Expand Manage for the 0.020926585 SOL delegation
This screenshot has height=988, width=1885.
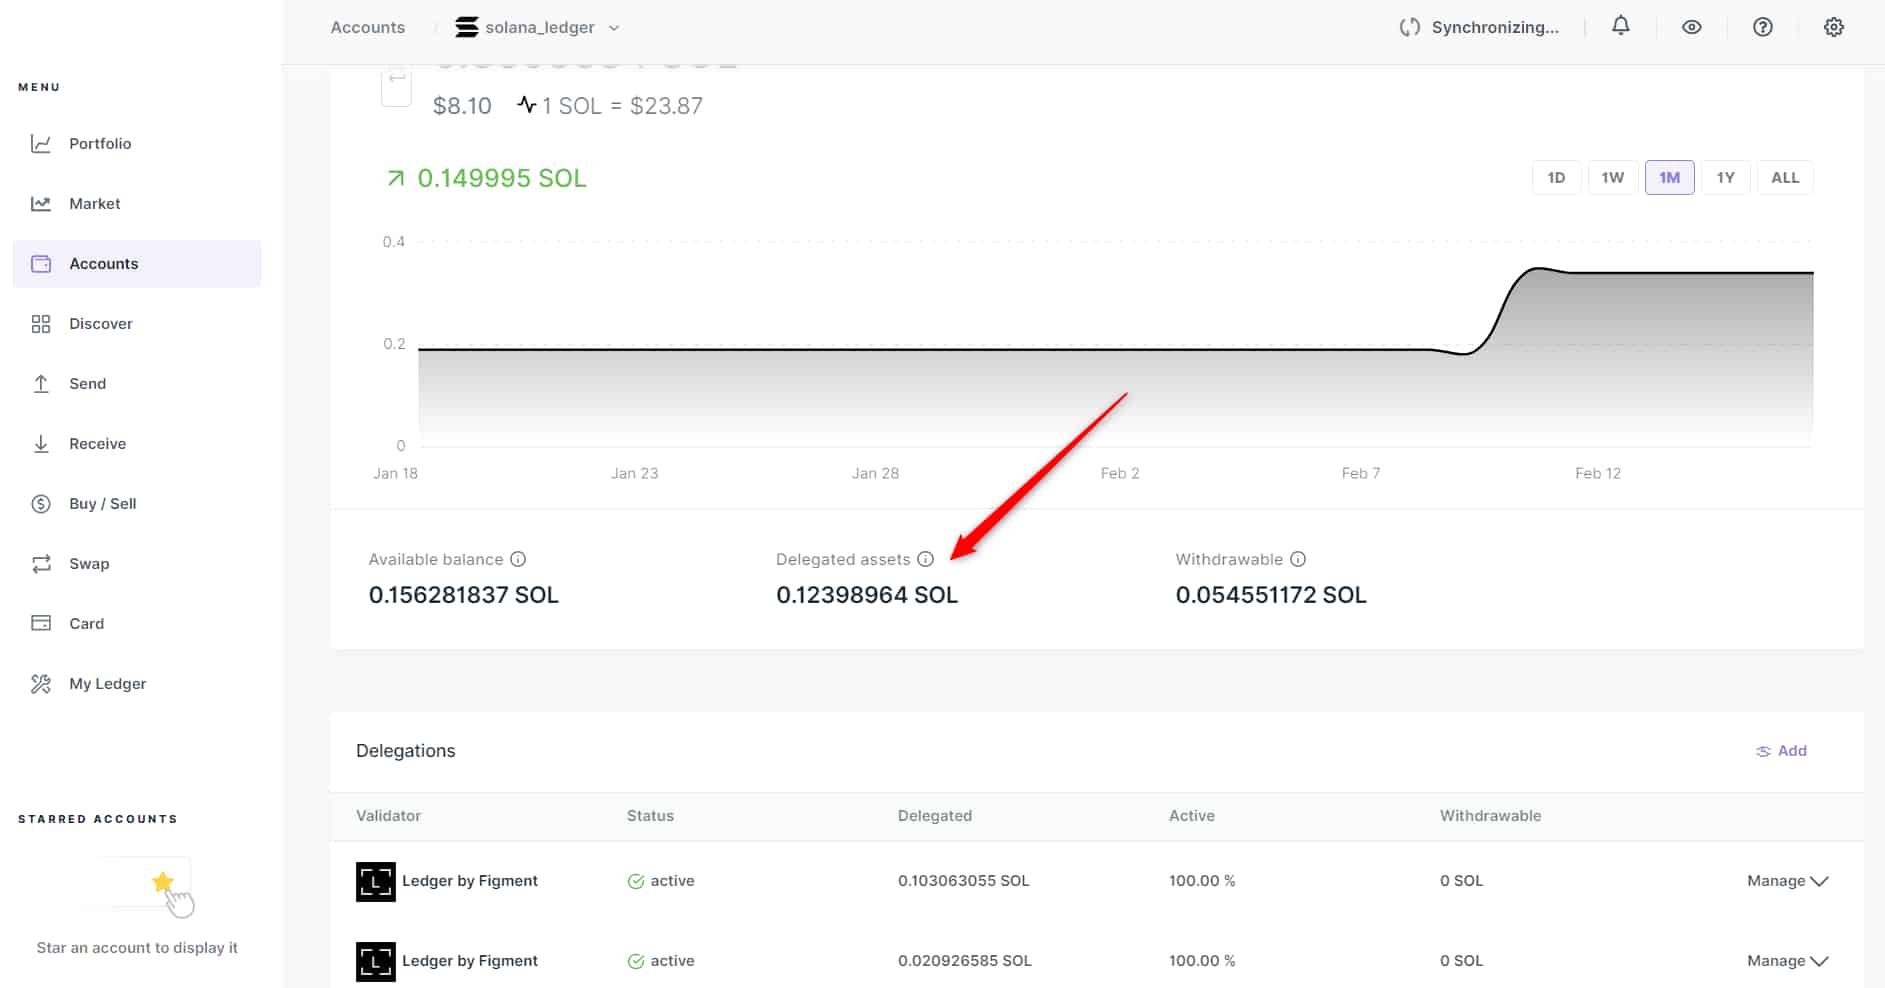(x=1787, y=961)
